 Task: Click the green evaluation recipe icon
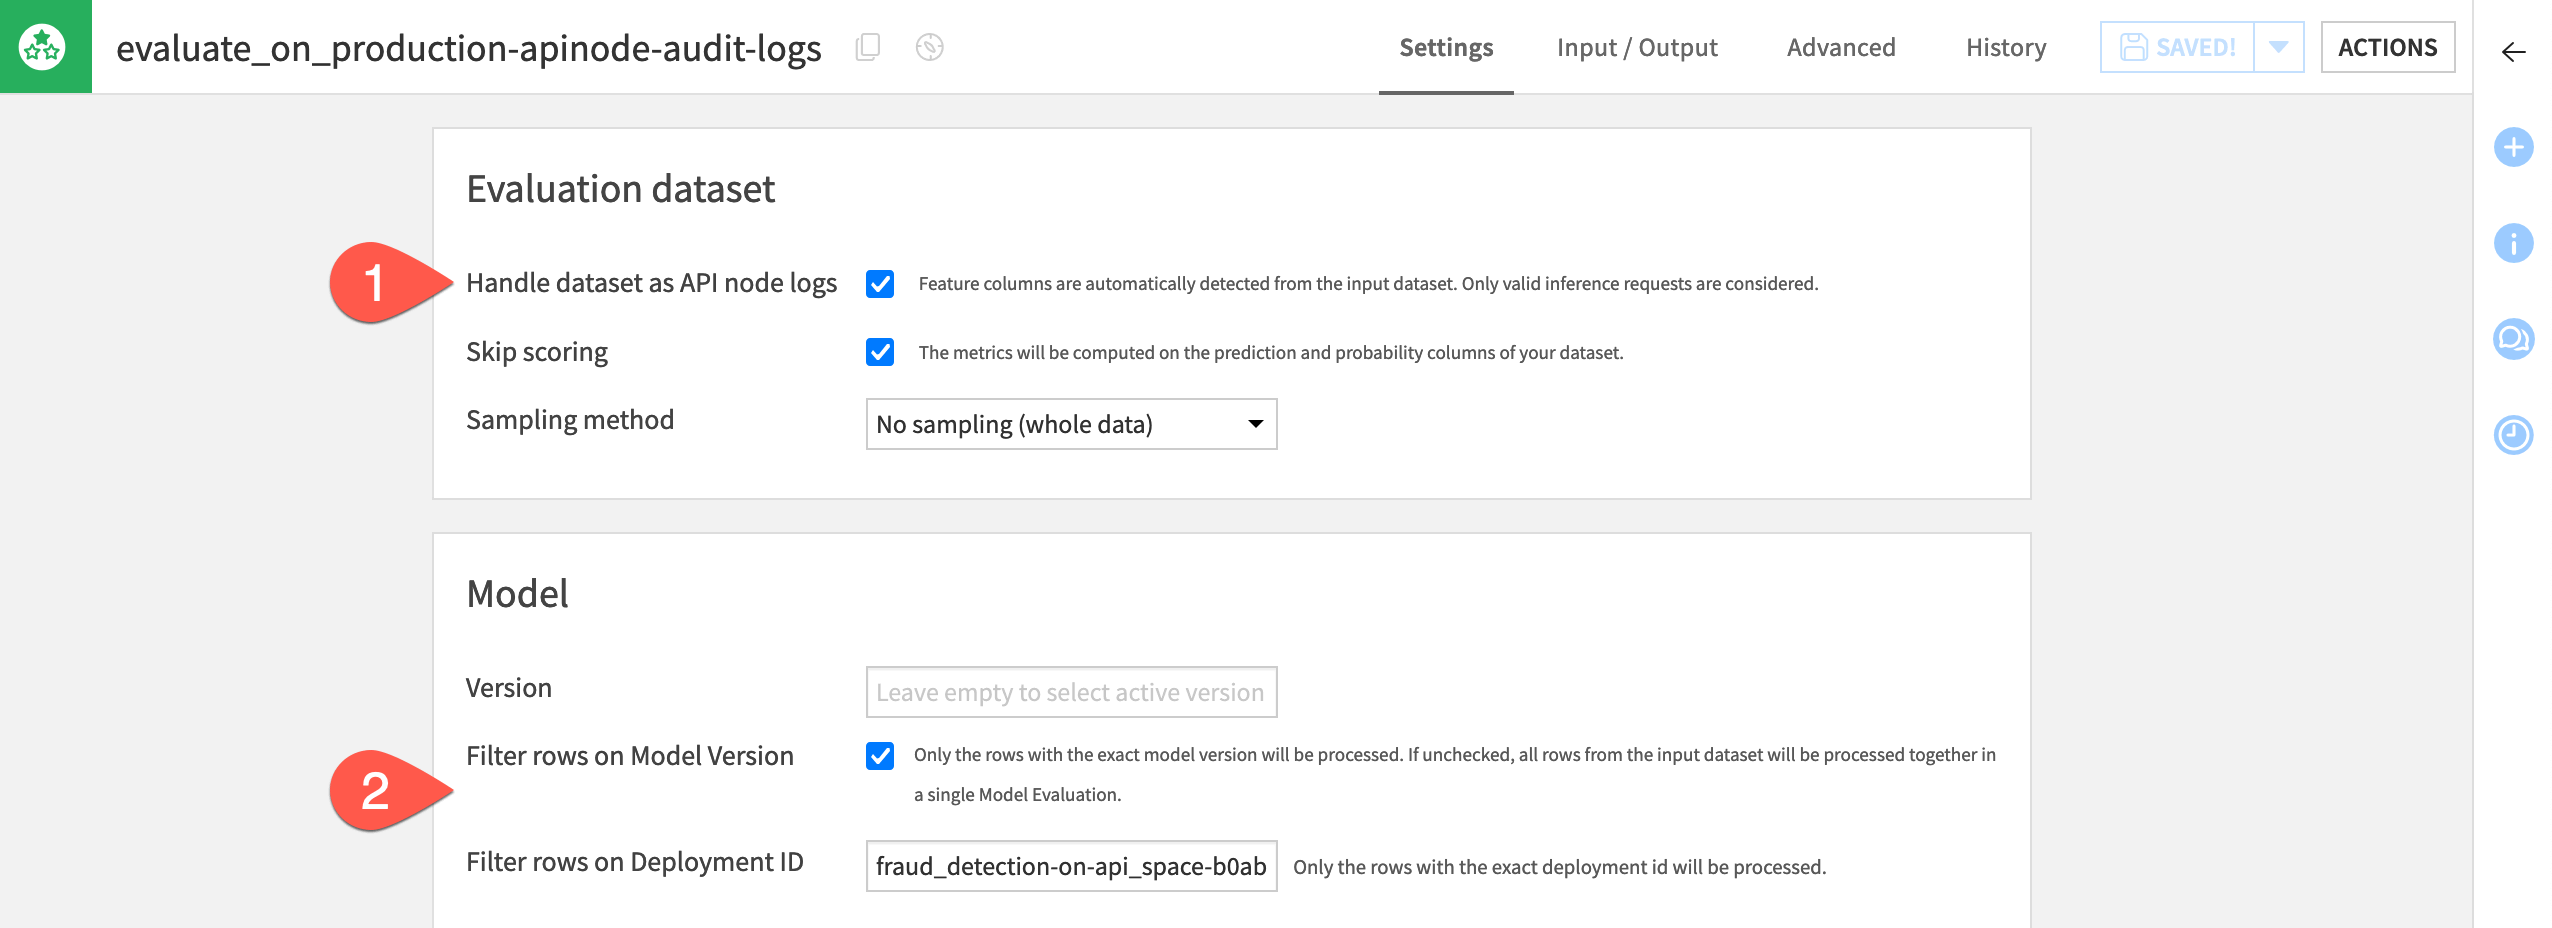click(44, 44)
